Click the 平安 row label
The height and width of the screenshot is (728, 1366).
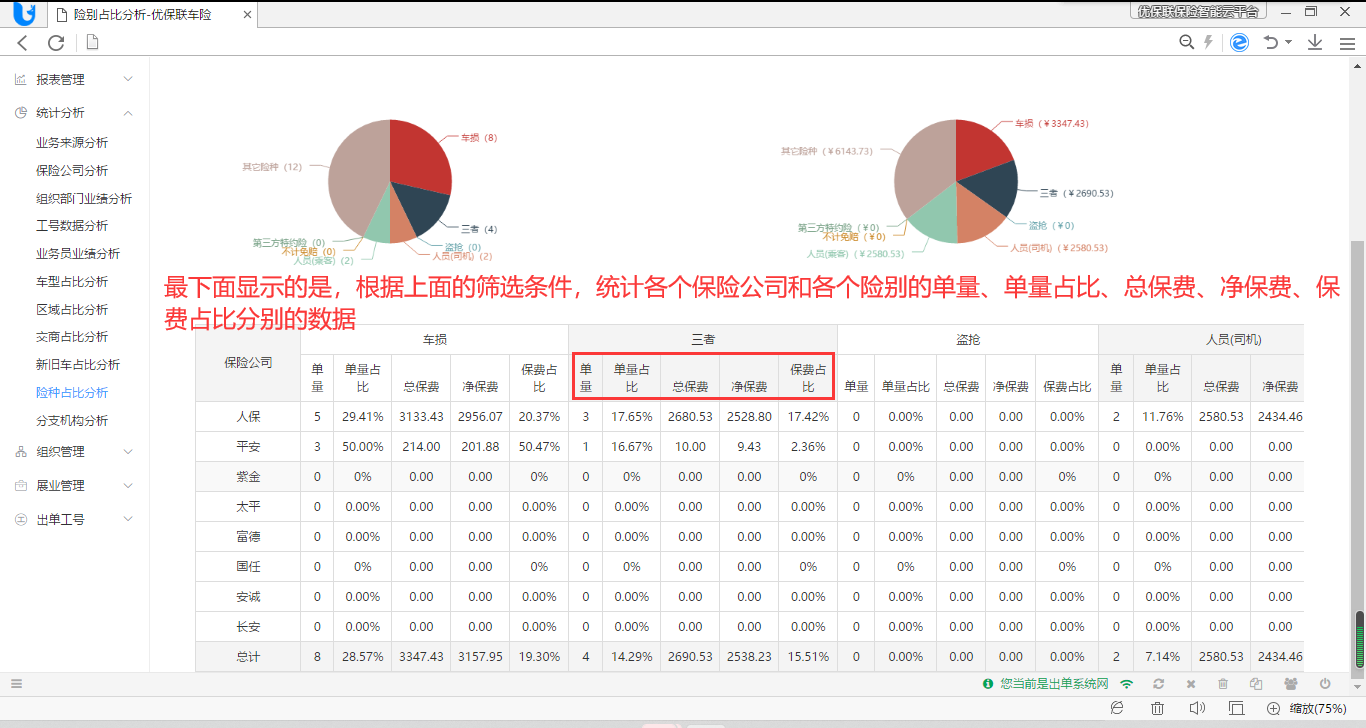click(248, 447)
